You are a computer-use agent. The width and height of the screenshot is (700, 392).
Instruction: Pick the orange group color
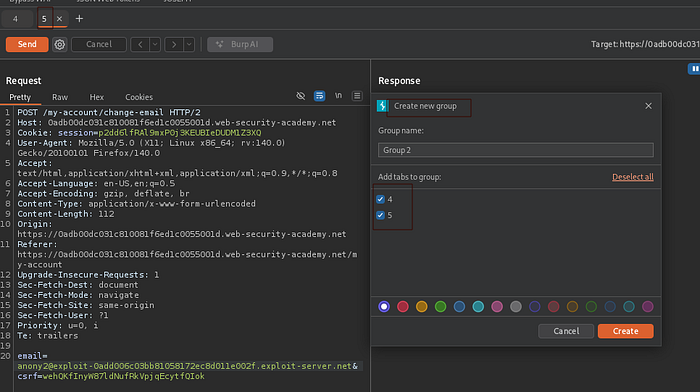tap(421, 306)
